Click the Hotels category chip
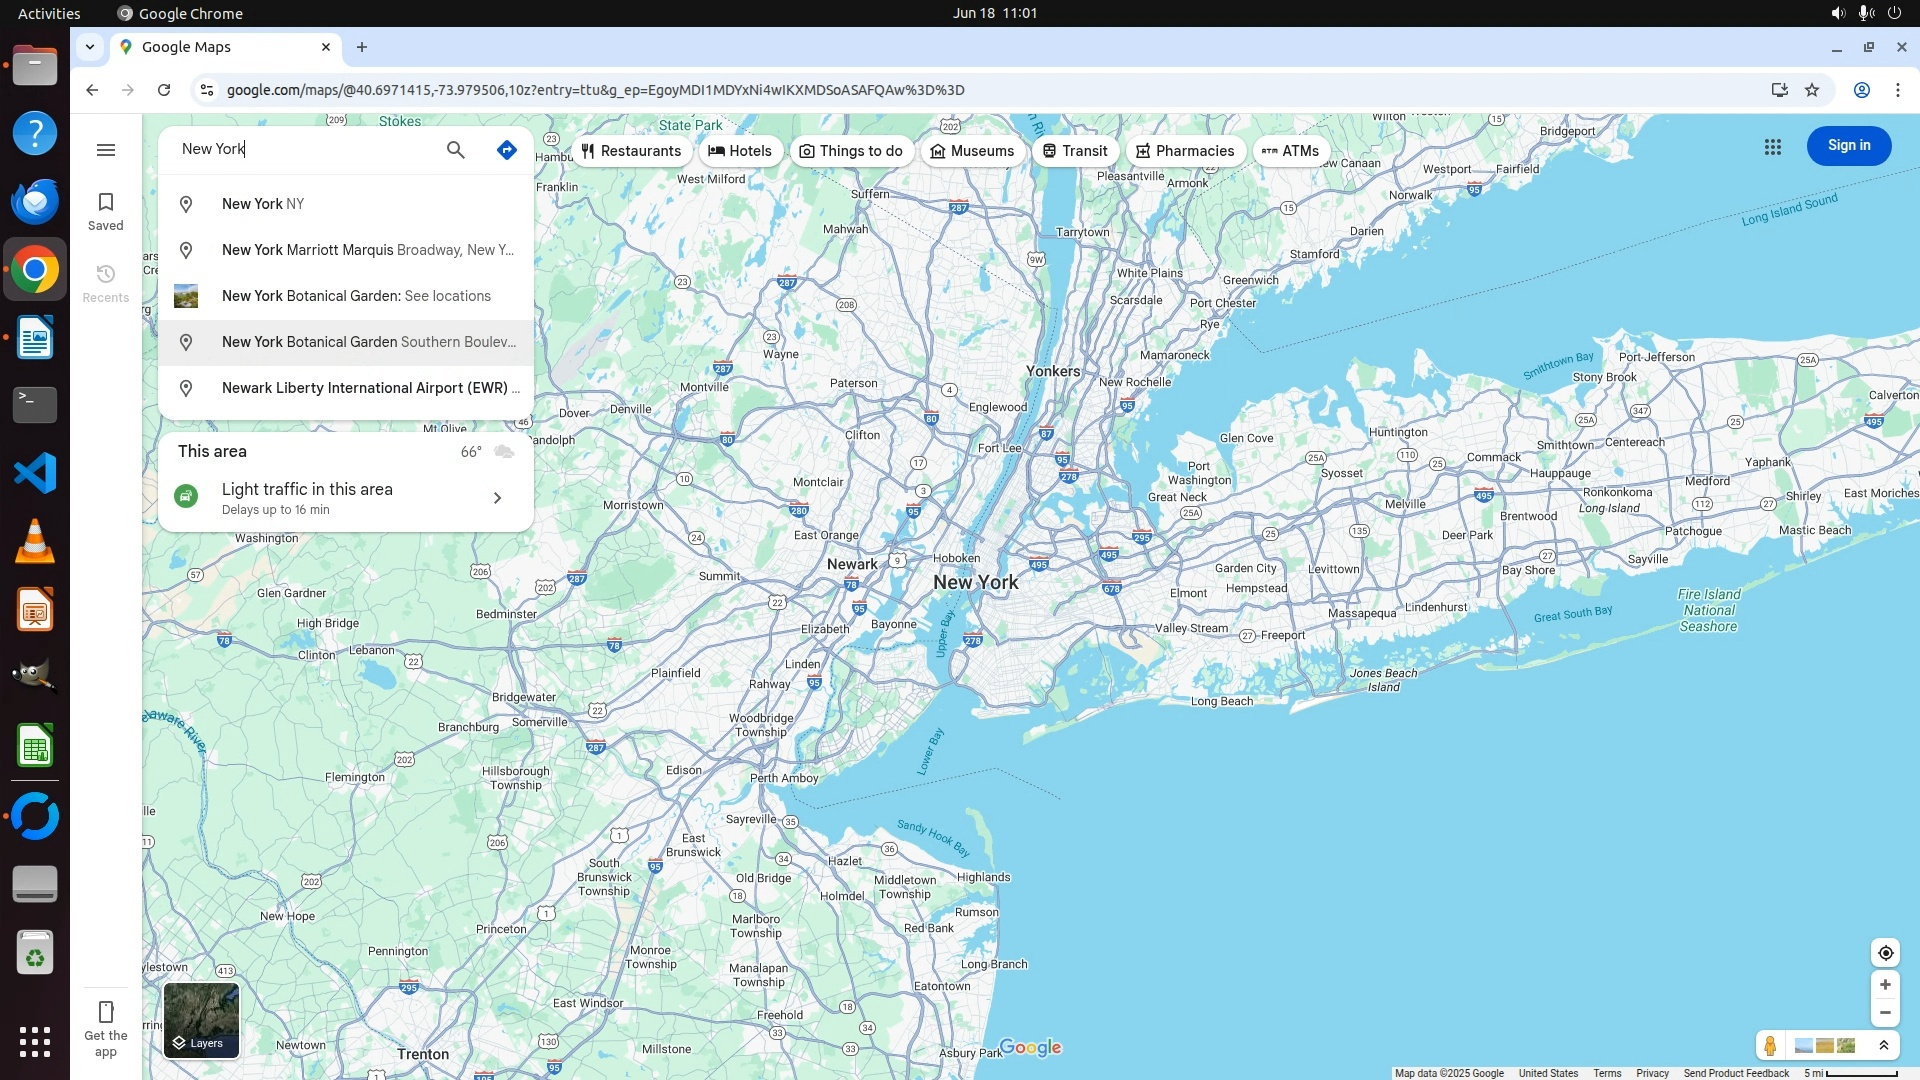 [x=740, y=151]
